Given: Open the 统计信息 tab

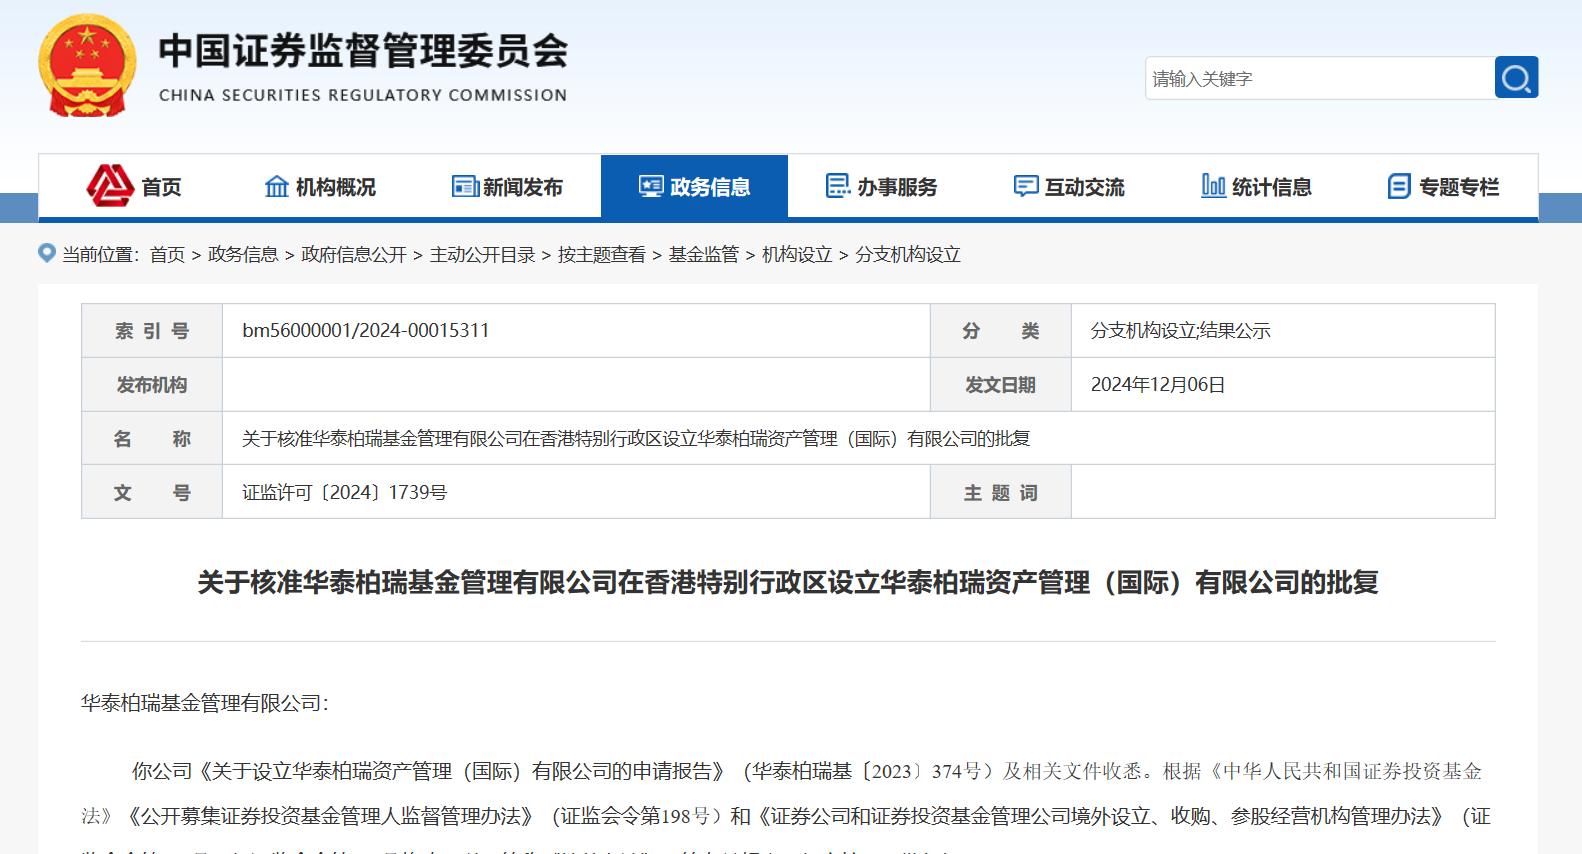Looking at the screenshot, I should (x=1256, y=186).
